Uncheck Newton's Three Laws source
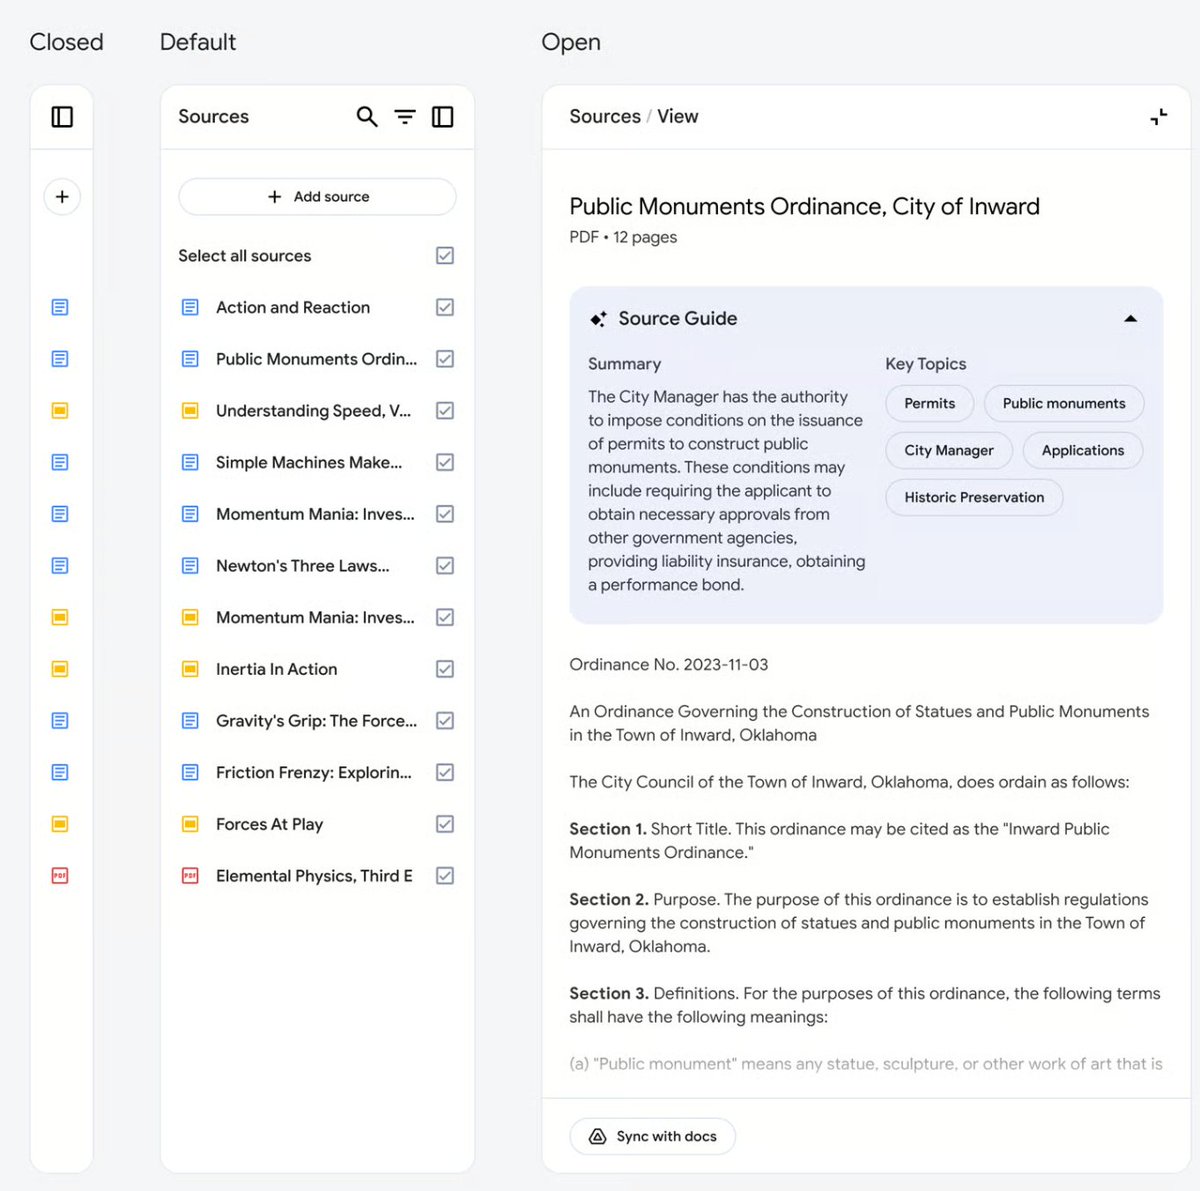This screenshot has width=1200, height=1191. pyautogui.click(x=444, y=565)
